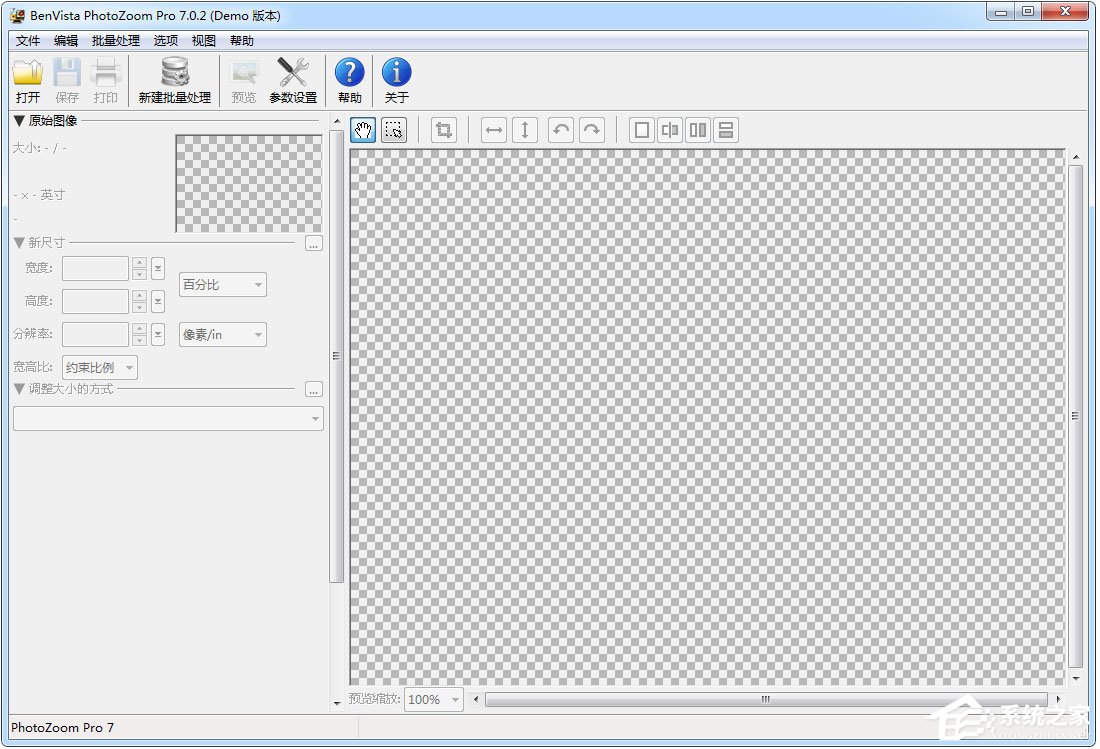
Task: Enable horizontally stacked preview view
Action: tap(726, 130)
